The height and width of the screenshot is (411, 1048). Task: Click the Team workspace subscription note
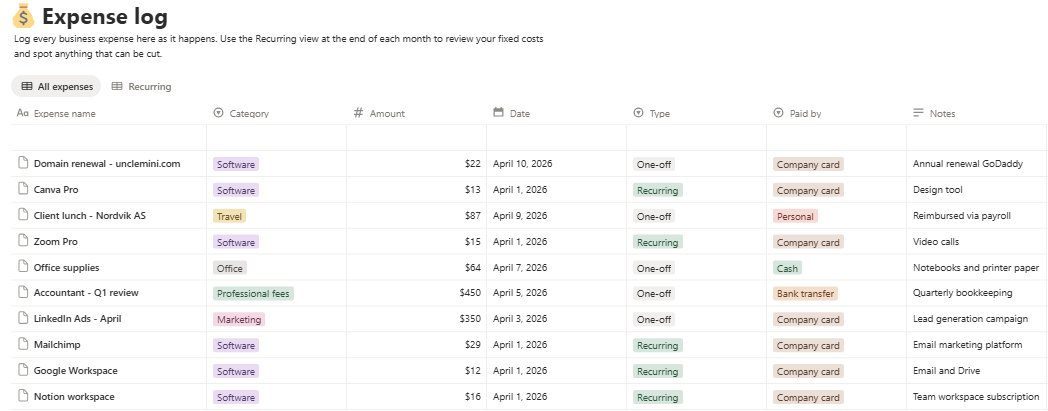tap(976, 396)
